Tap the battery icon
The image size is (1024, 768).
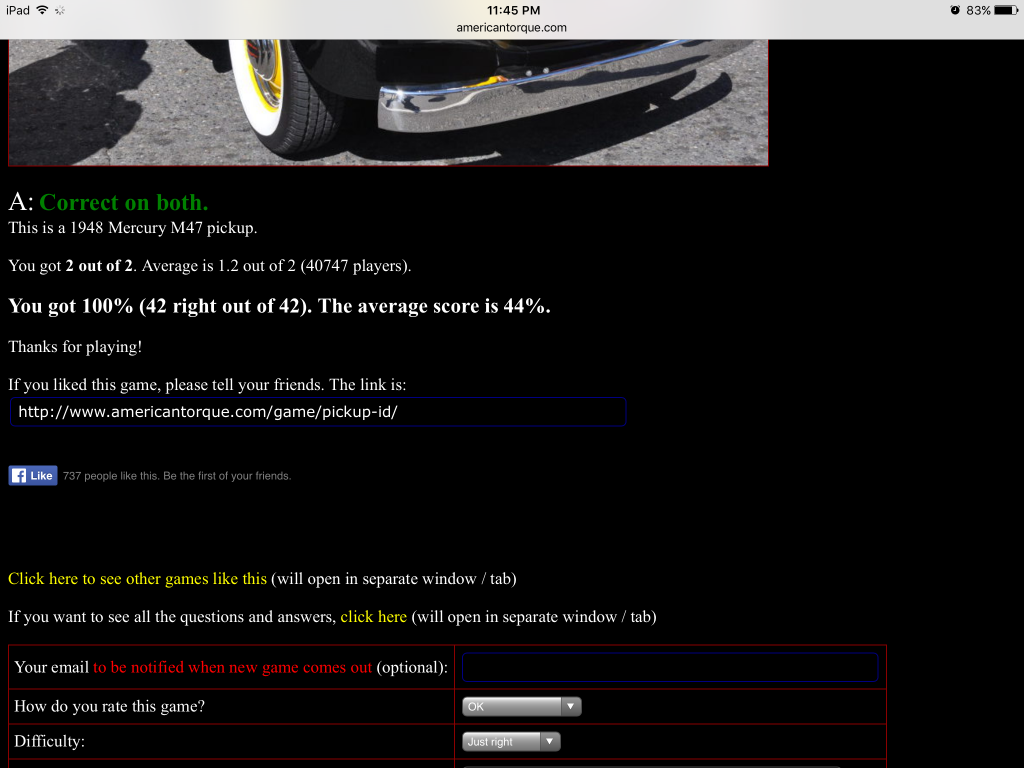(x=1005, y=10)
